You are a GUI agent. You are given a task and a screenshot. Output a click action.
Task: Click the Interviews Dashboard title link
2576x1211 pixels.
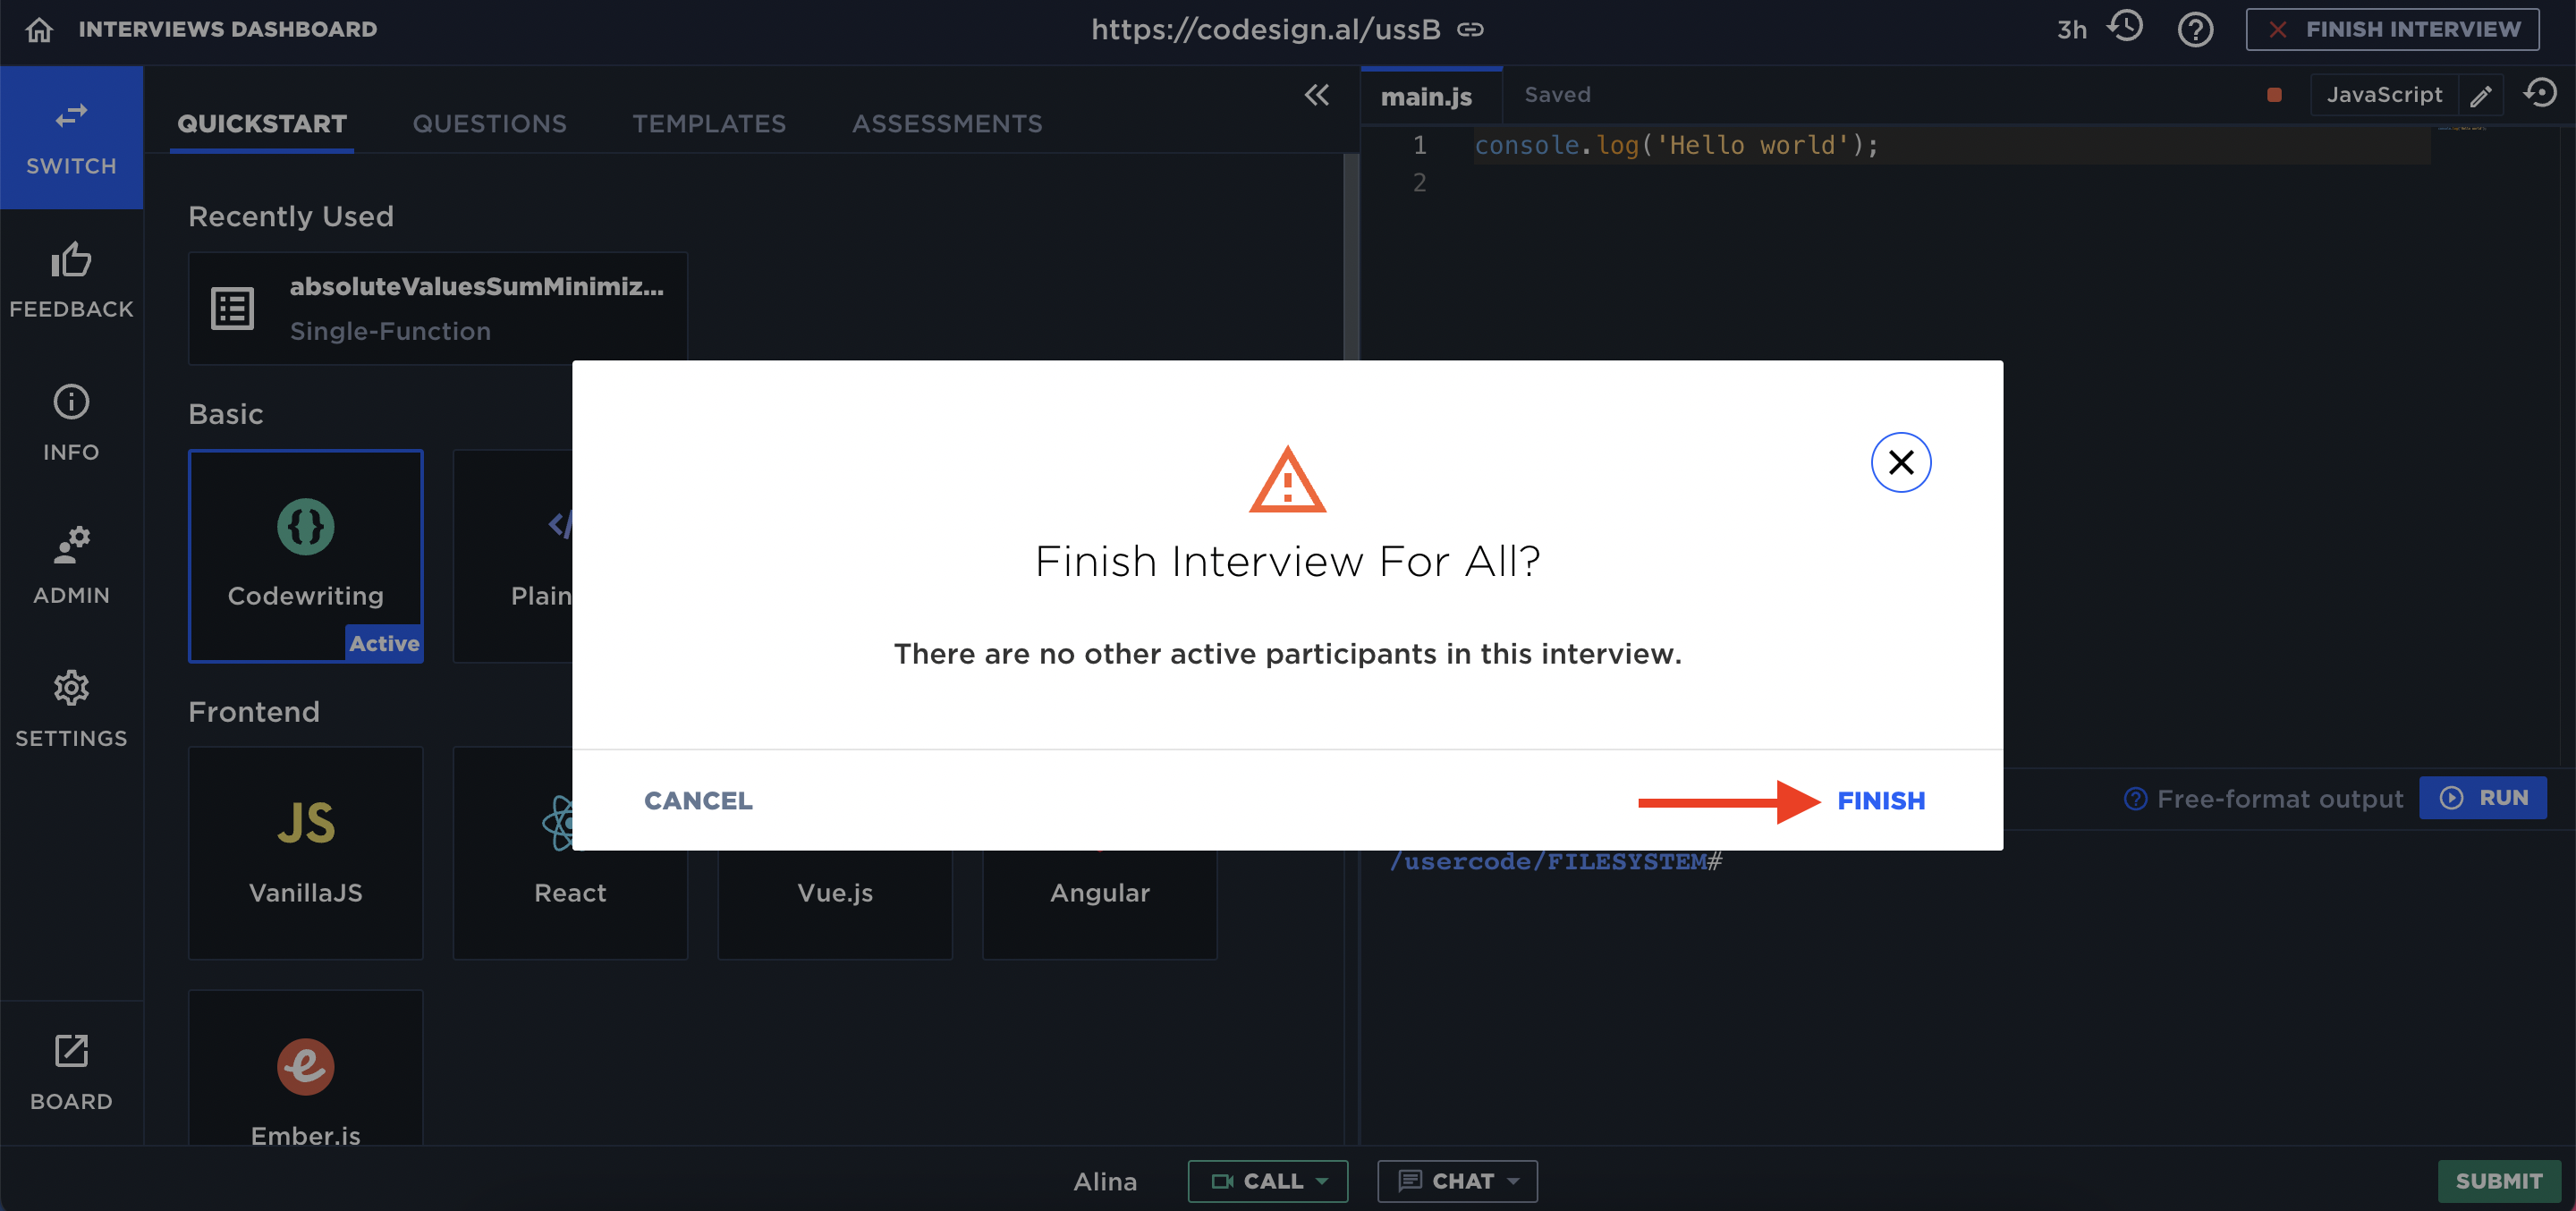228,30
